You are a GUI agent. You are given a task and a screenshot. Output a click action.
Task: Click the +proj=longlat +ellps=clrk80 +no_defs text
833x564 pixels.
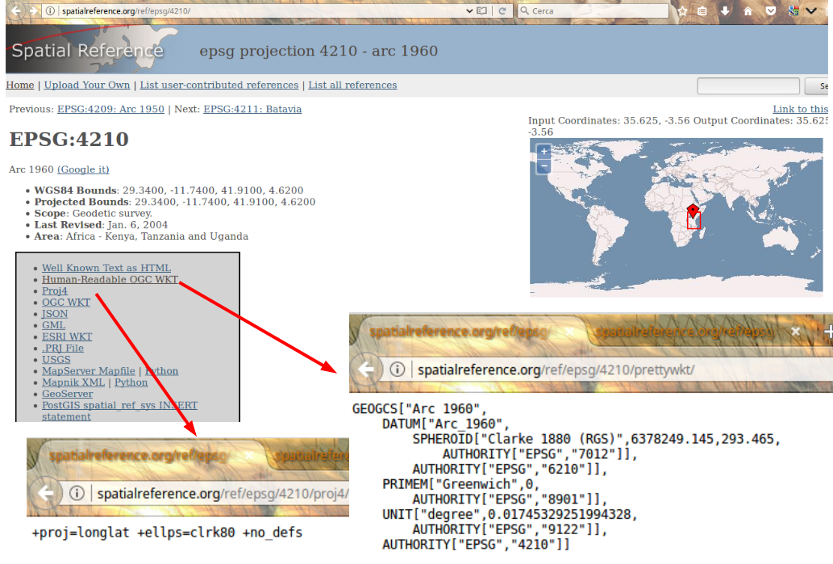(x=167, y=533)
